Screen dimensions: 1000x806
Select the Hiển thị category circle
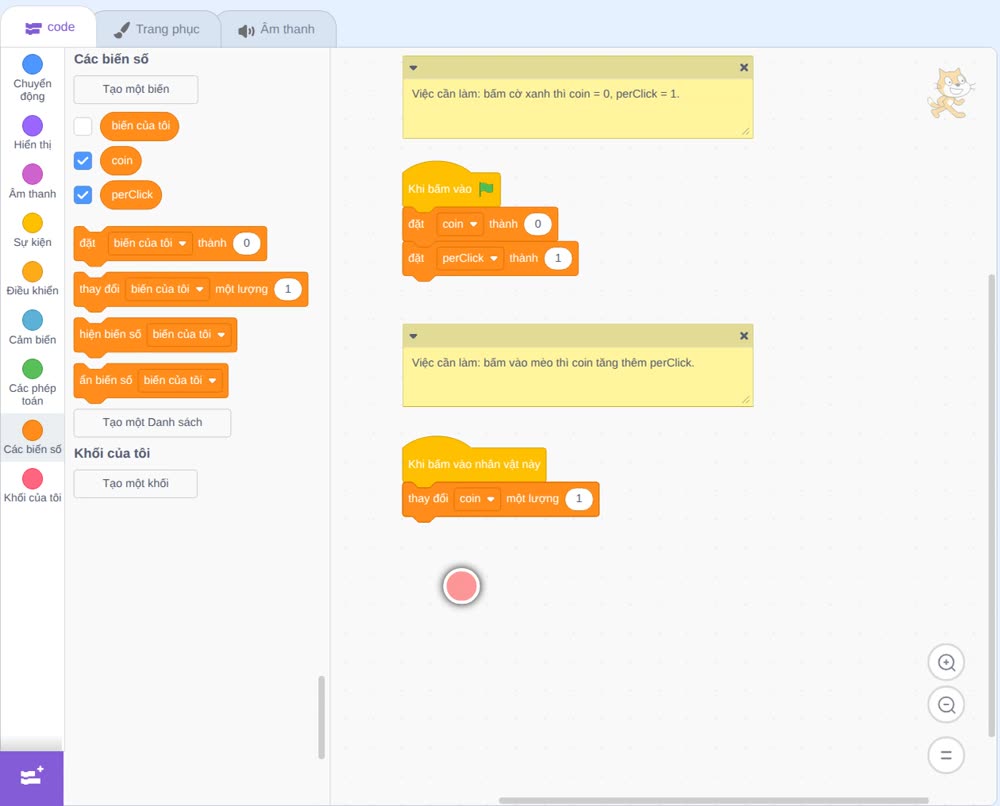tap(33, 126)
